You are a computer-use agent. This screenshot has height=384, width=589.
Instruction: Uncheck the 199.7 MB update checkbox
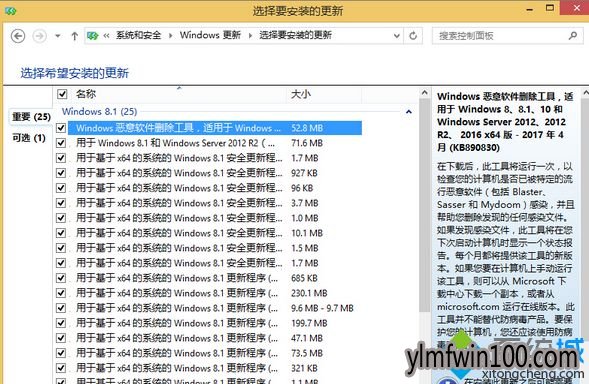pyautogui.click(x=61, y=323)
